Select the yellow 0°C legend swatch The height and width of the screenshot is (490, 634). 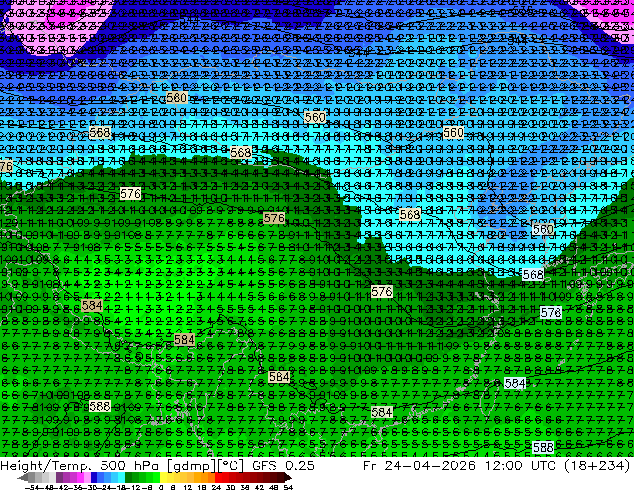pos(163,477)
